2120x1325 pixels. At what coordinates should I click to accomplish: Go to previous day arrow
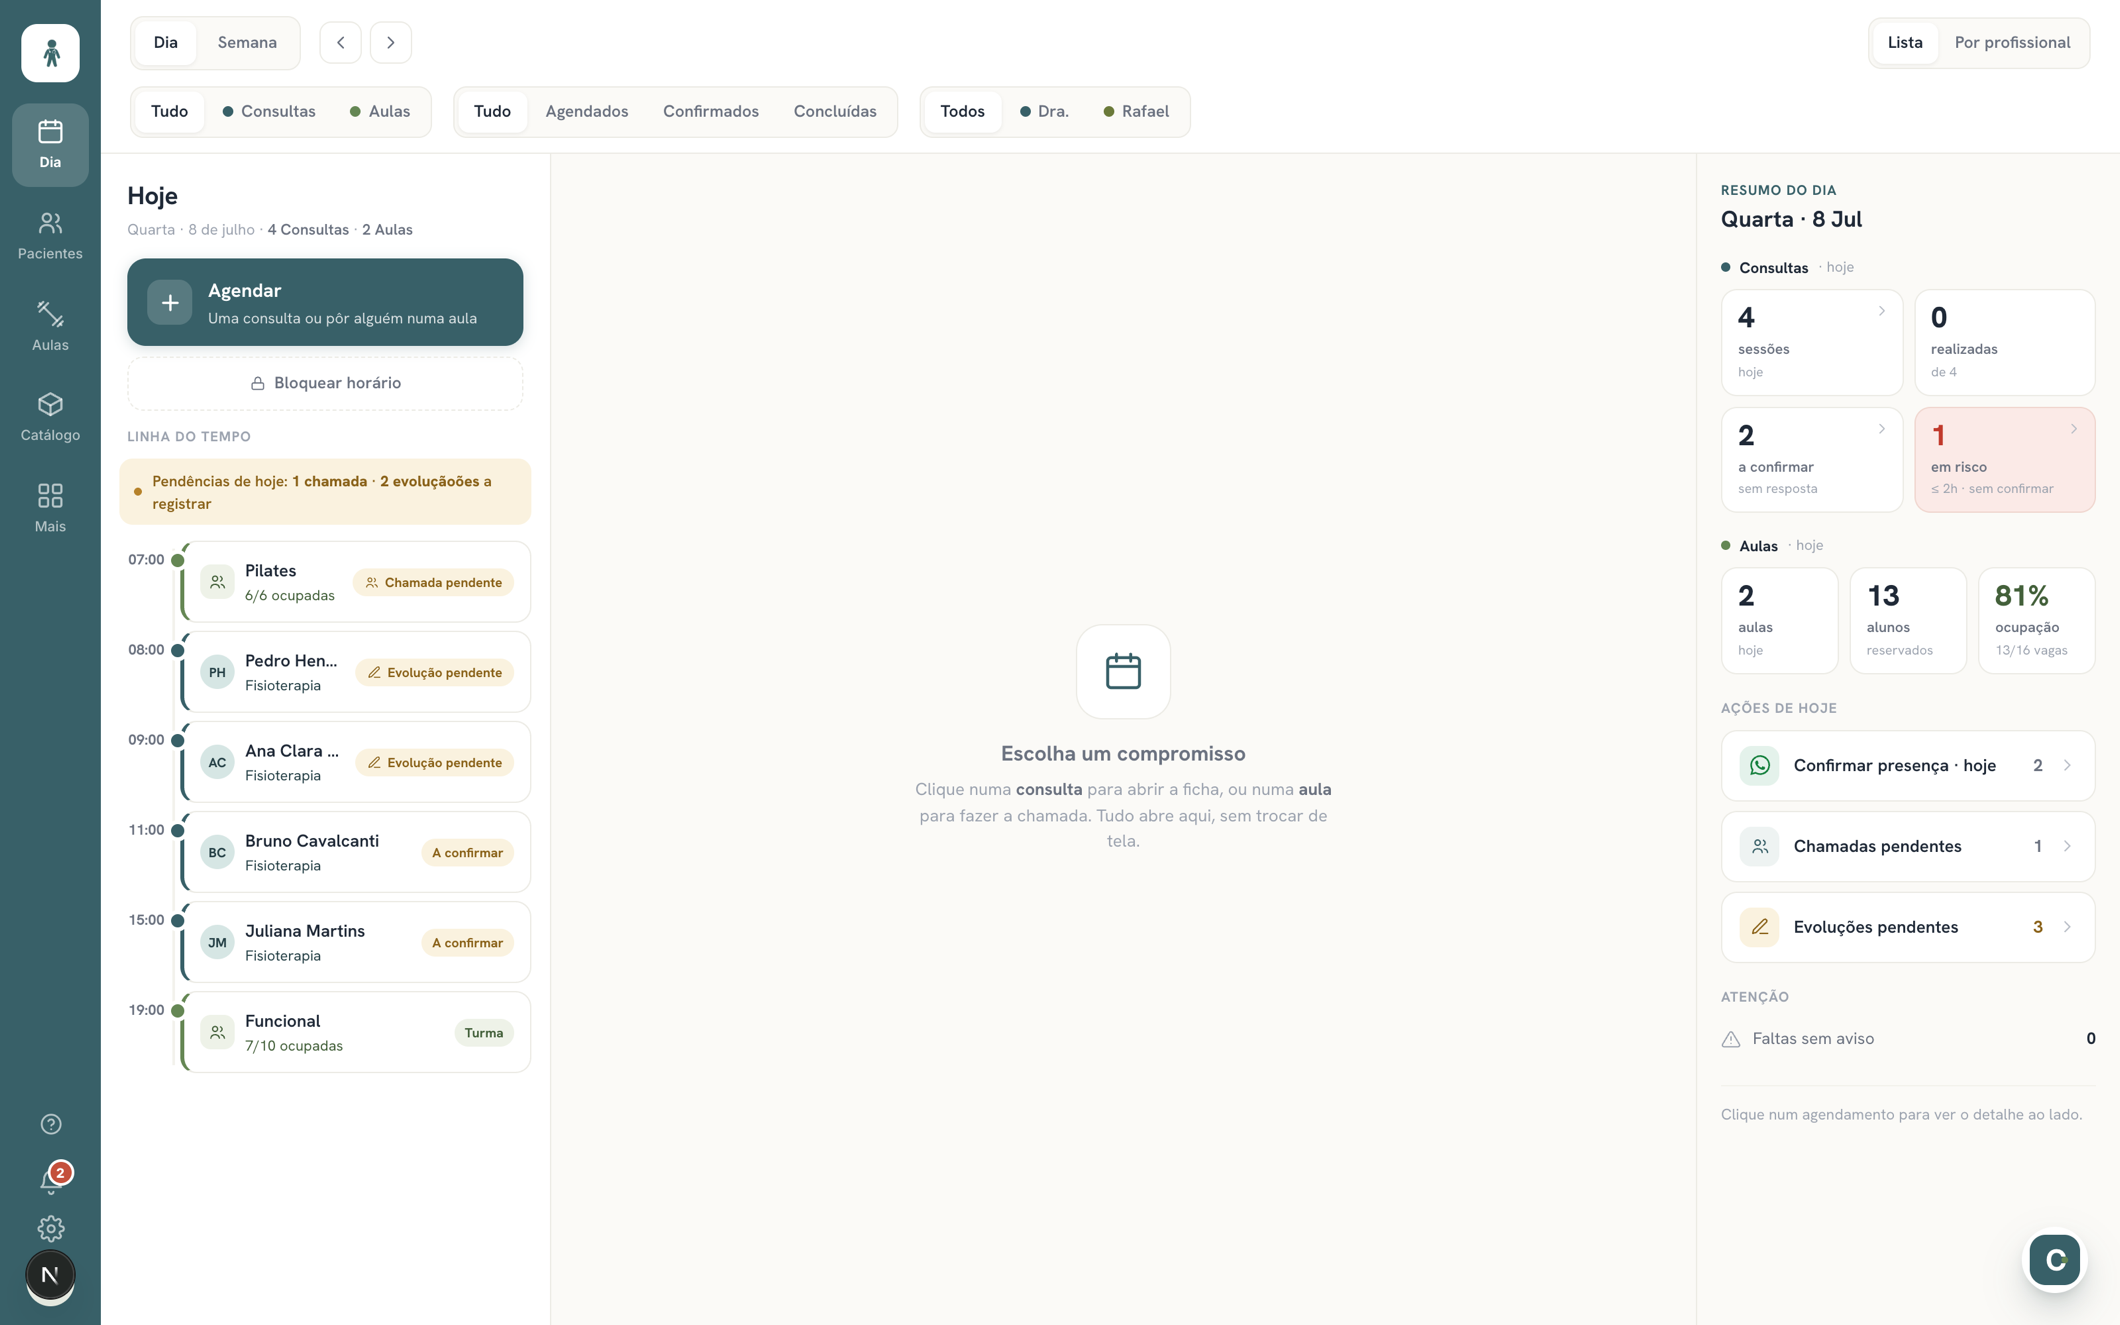[341, 43]
